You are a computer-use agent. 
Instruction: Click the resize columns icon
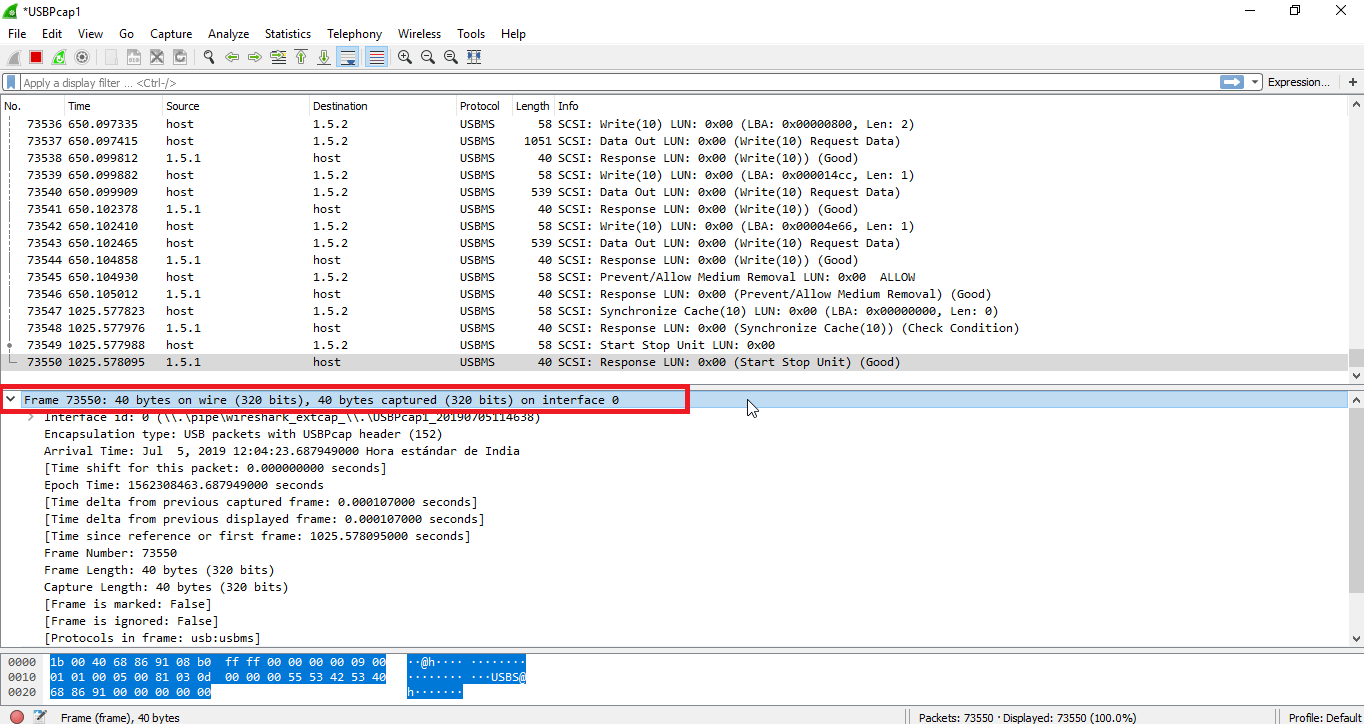pyautogui.click(x=474, y=58)
